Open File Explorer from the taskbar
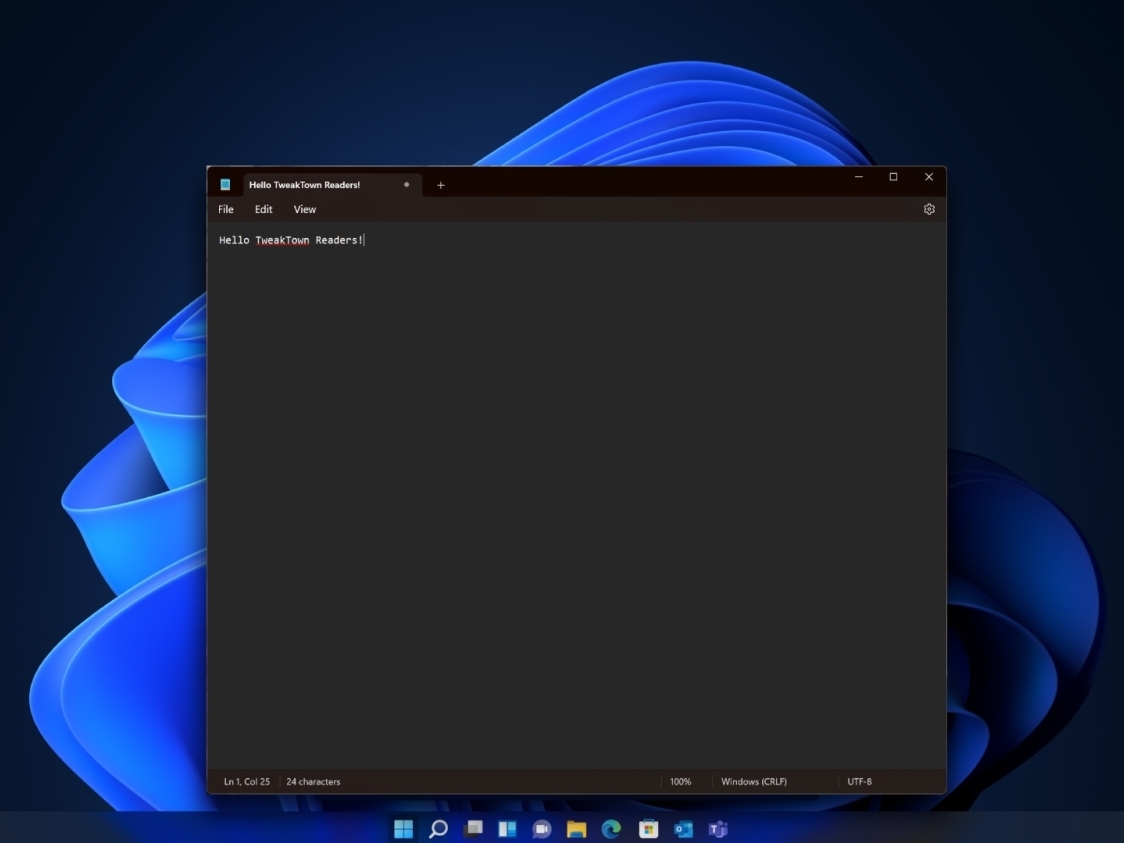 pos(576,829)
